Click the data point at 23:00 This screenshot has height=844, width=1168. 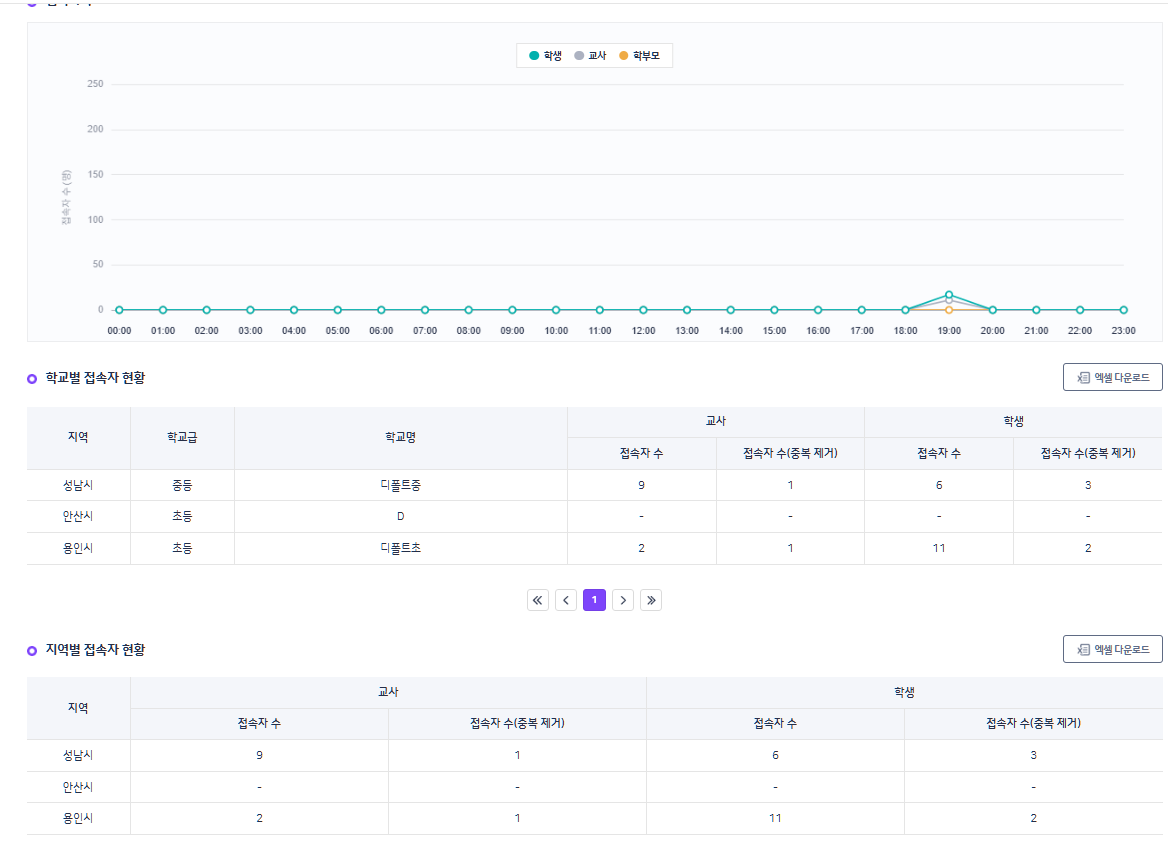[1123, 310]
